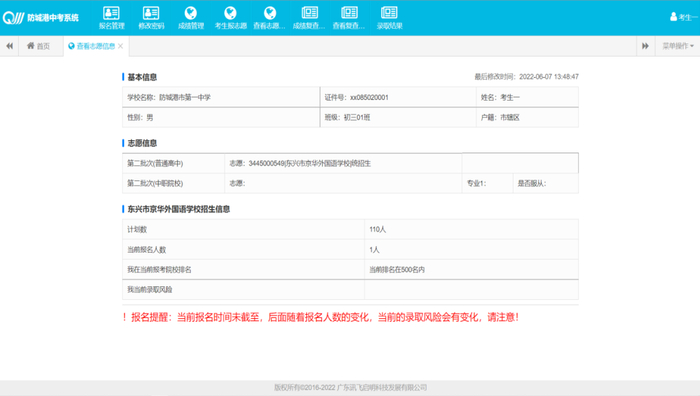Select the 性别 男 cell
Image resolution: width=700 pixels, height=396 pixels.
point(221,117)
